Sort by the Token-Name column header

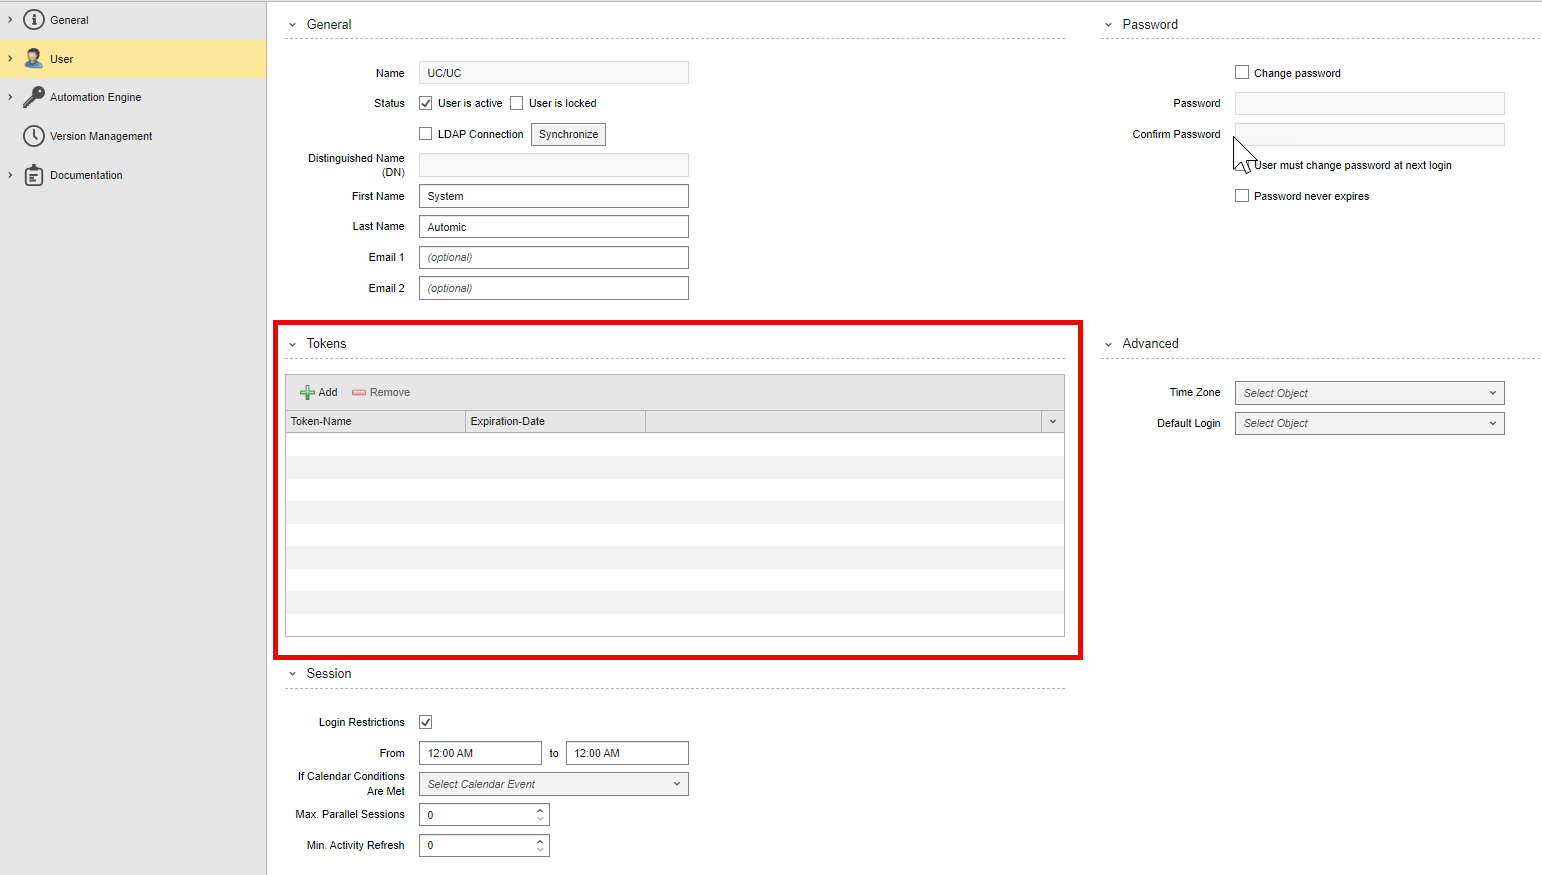[x=375, y=422]
